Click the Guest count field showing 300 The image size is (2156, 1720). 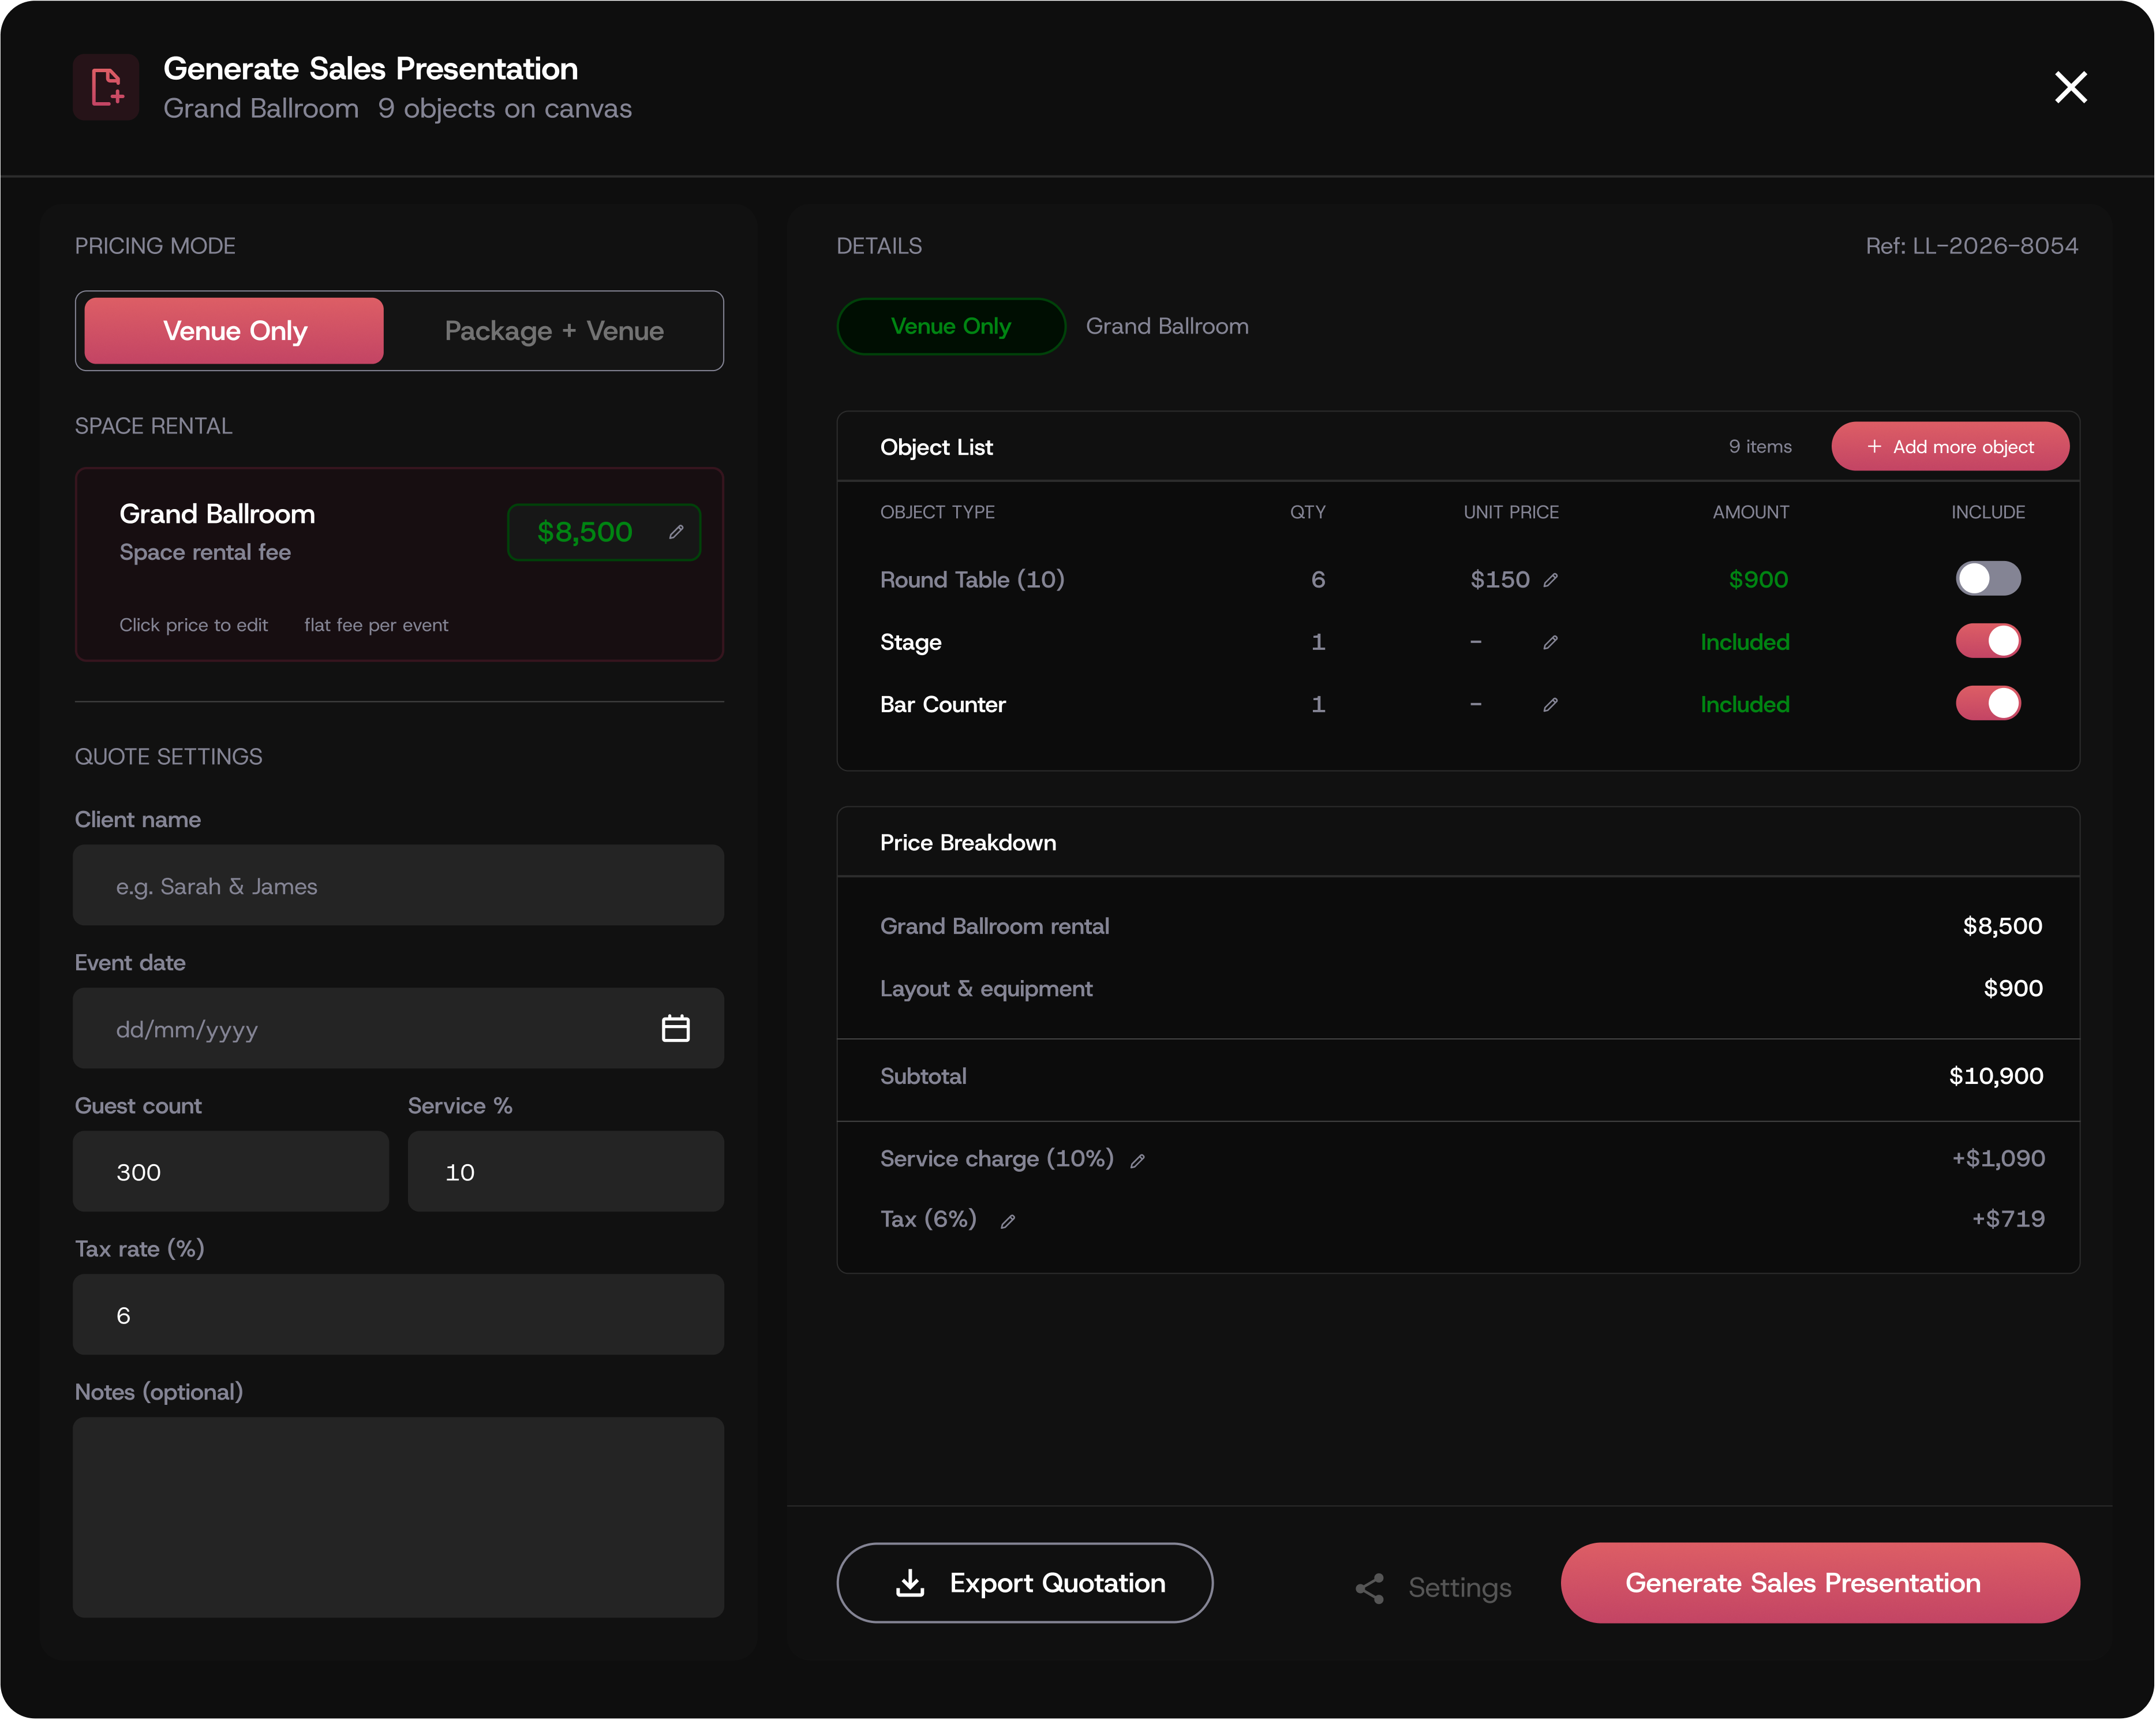[x=231, y=1172]
